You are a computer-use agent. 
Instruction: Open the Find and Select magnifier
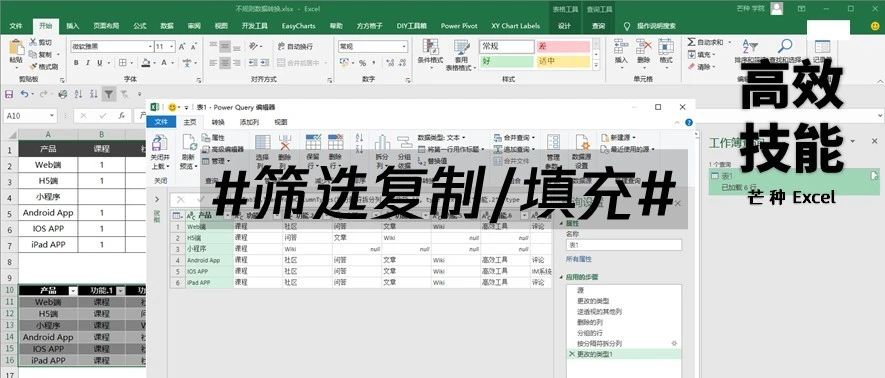coord(785,46)
